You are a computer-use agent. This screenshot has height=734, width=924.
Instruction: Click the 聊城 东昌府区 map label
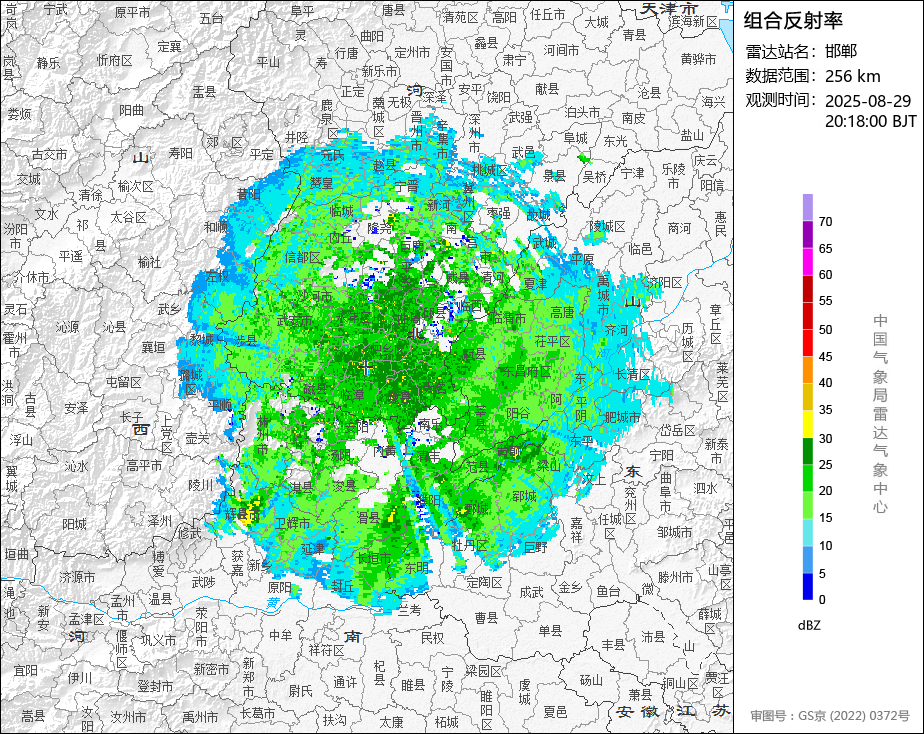click(x=526, y=371)
